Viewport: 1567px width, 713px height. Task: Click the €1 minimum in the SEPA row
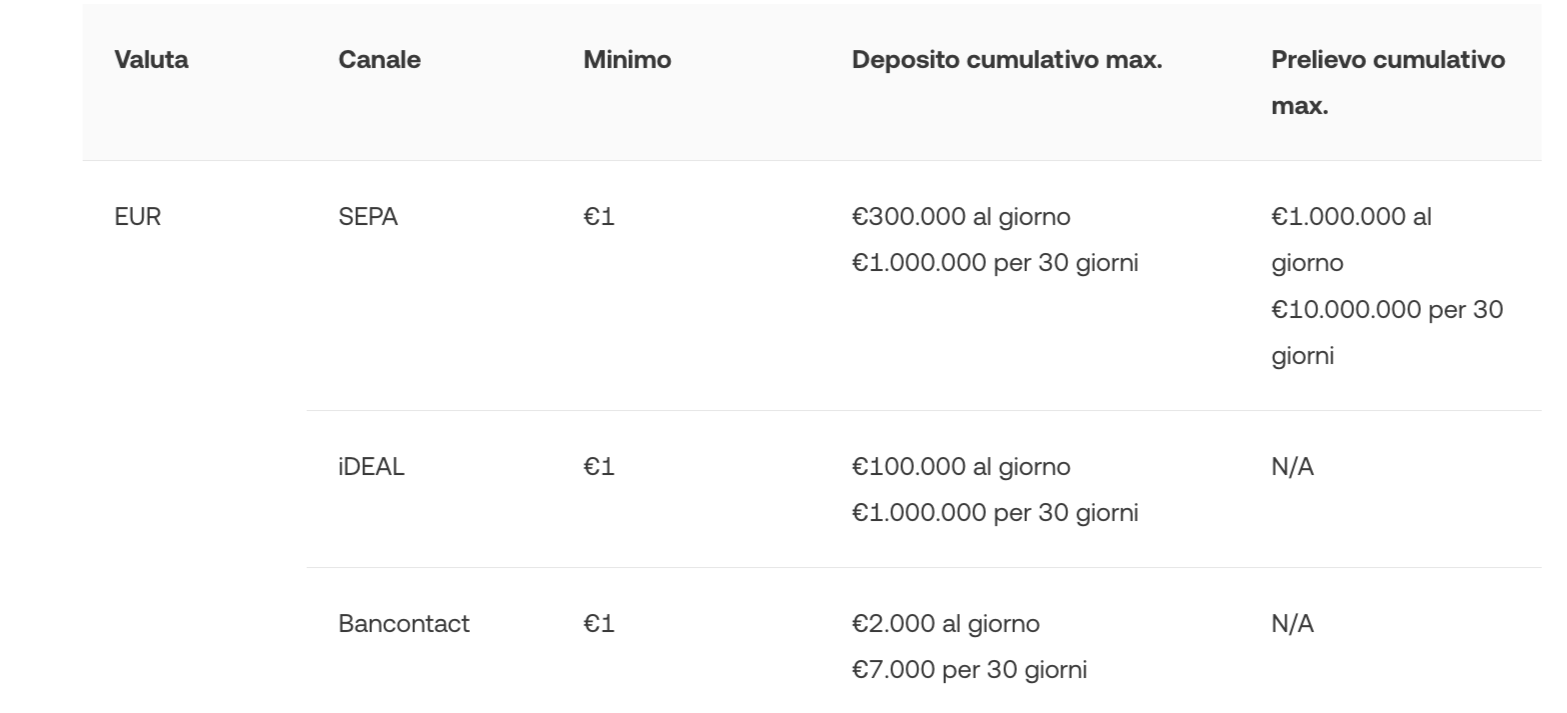599,217
